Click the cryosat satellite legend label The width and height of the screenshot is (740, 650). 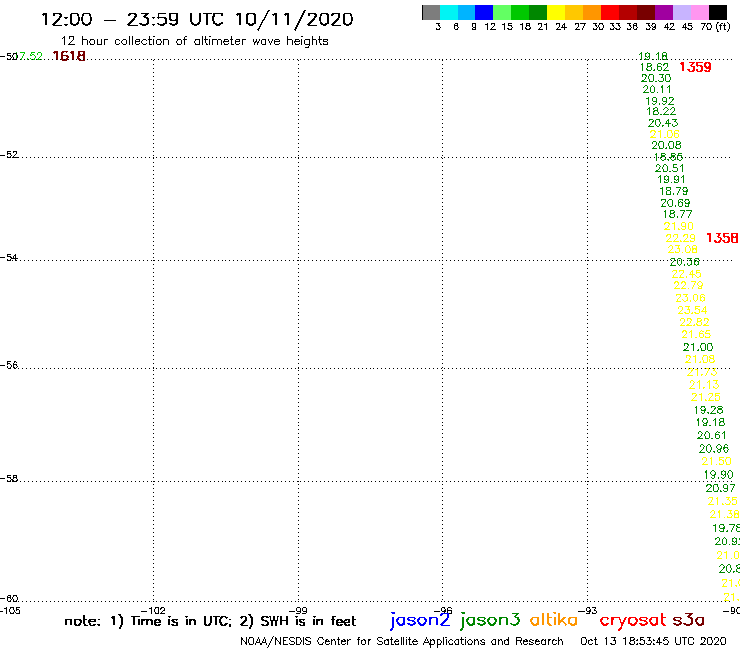(633, 620)
